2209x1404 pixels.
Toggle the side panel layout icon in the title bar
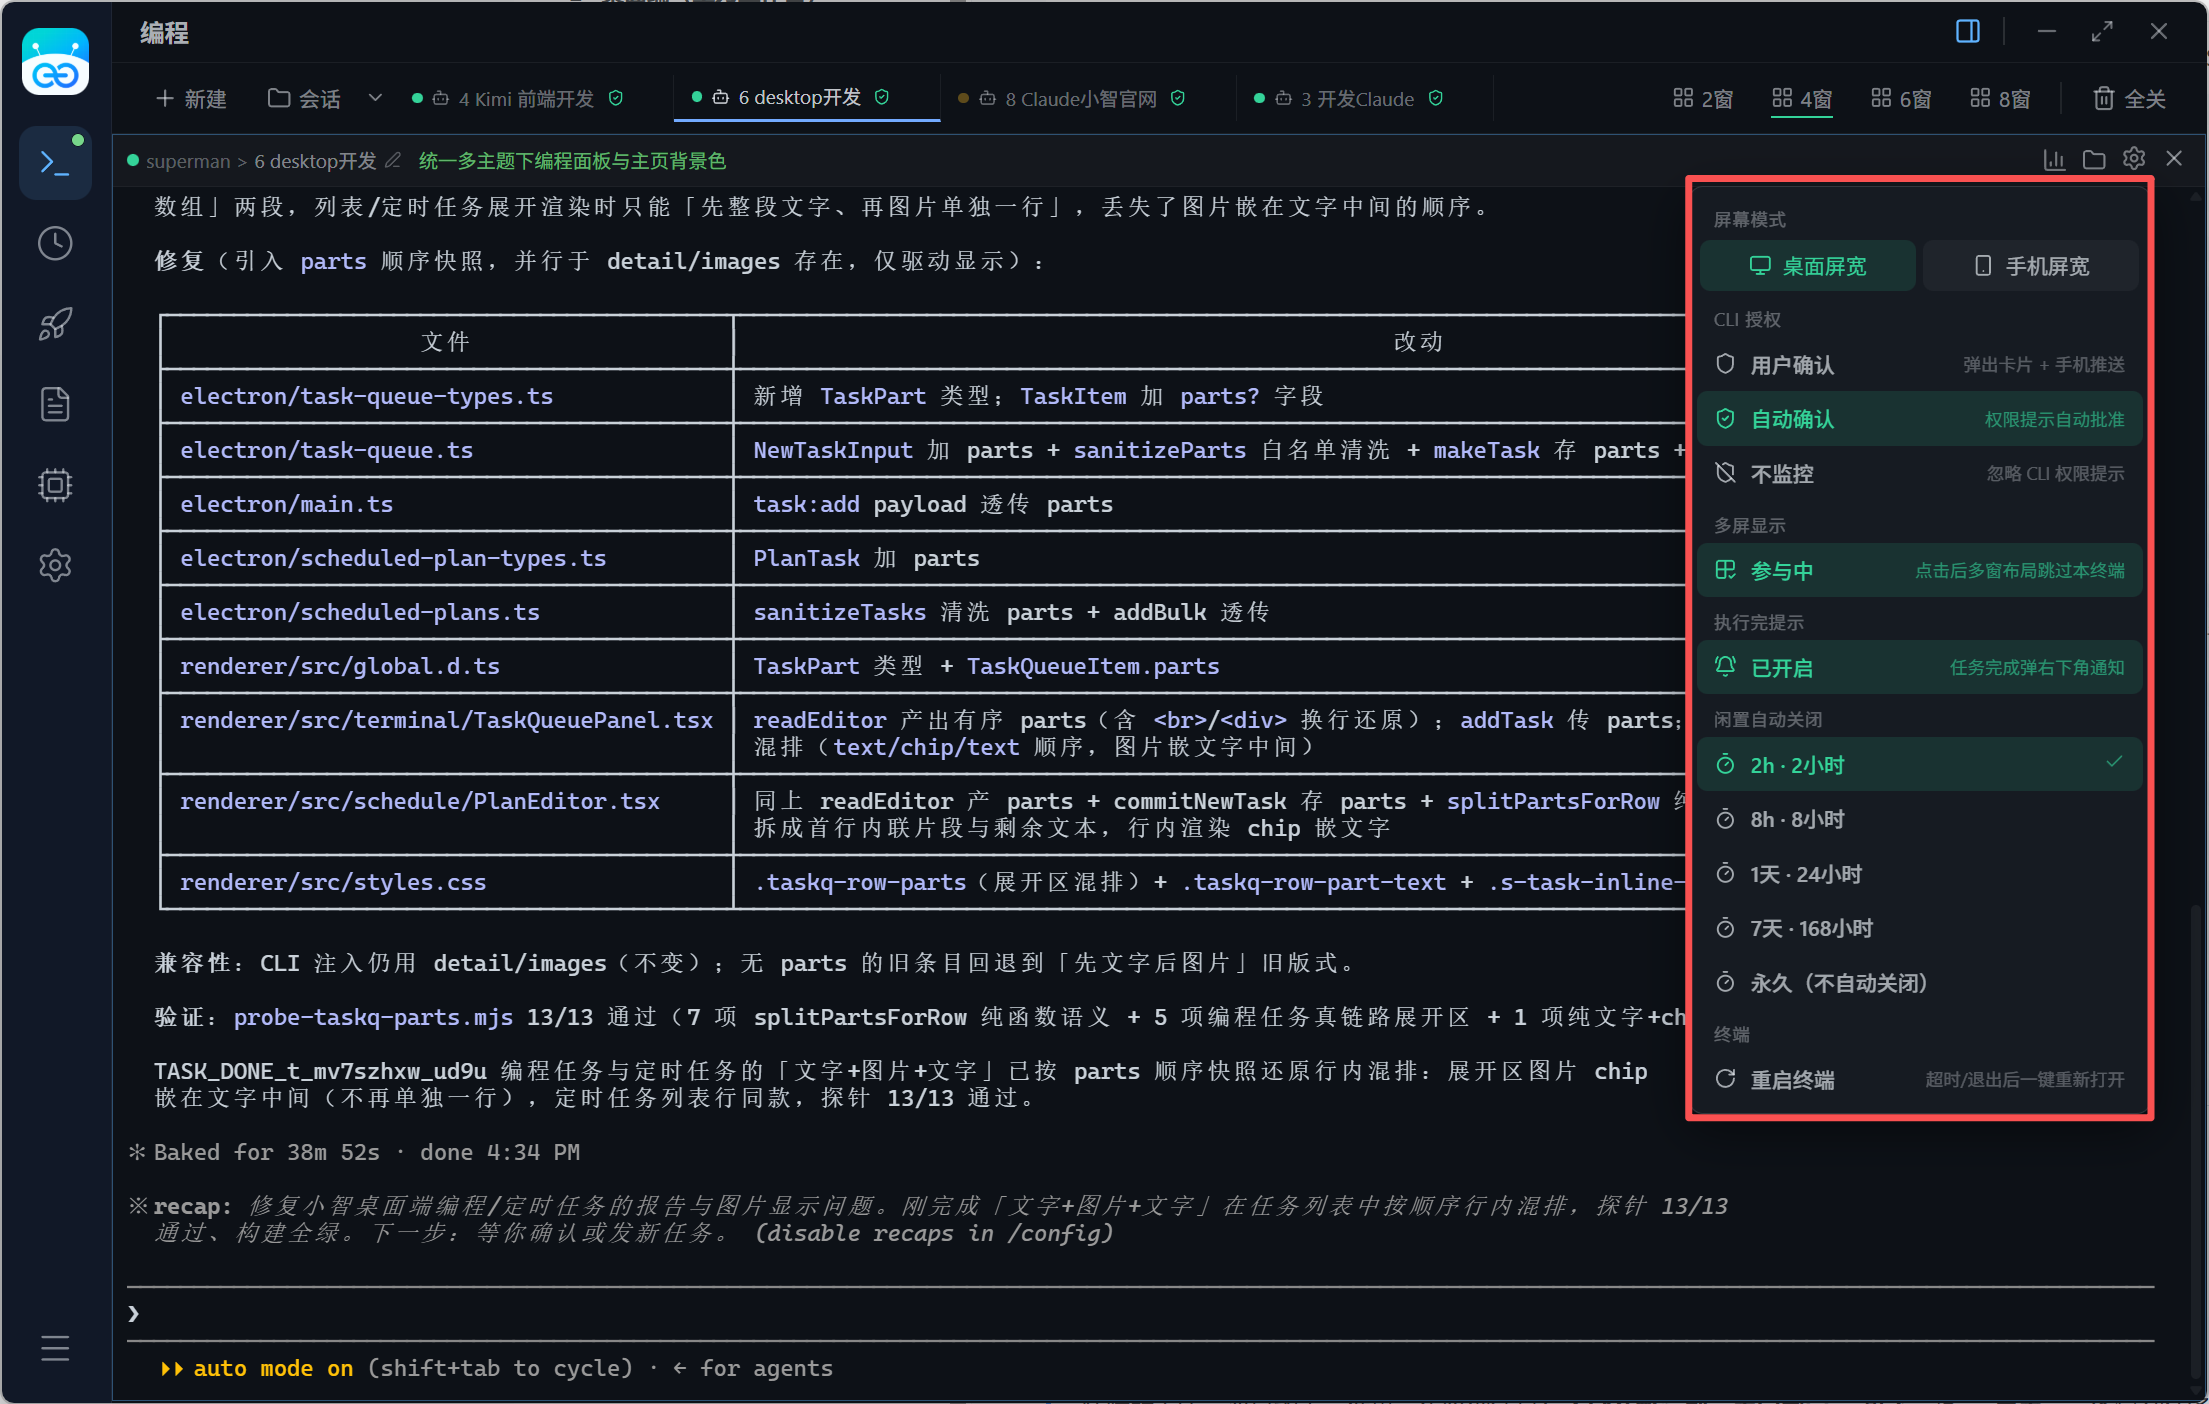1967,32
